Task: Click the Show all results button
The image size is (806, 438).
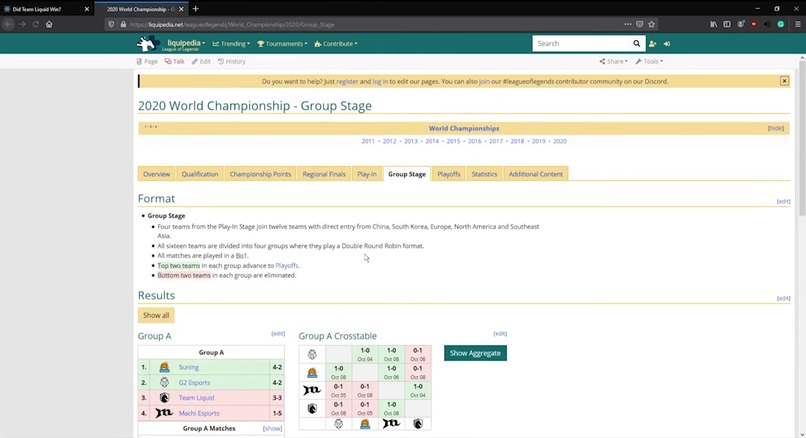Action: [x=156, y=315]
